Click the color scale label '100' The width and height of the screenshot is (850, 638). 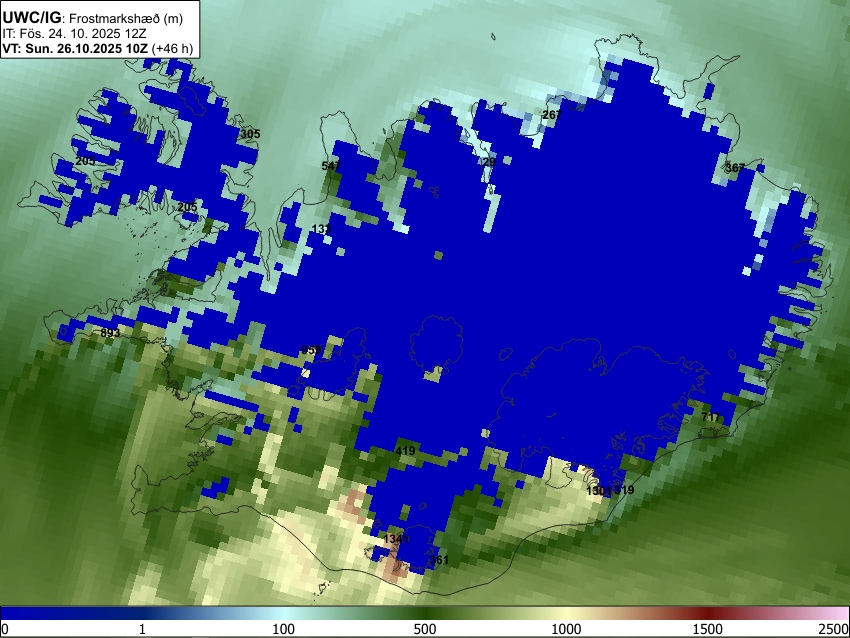pyautogui.click(x=284, y=629)
